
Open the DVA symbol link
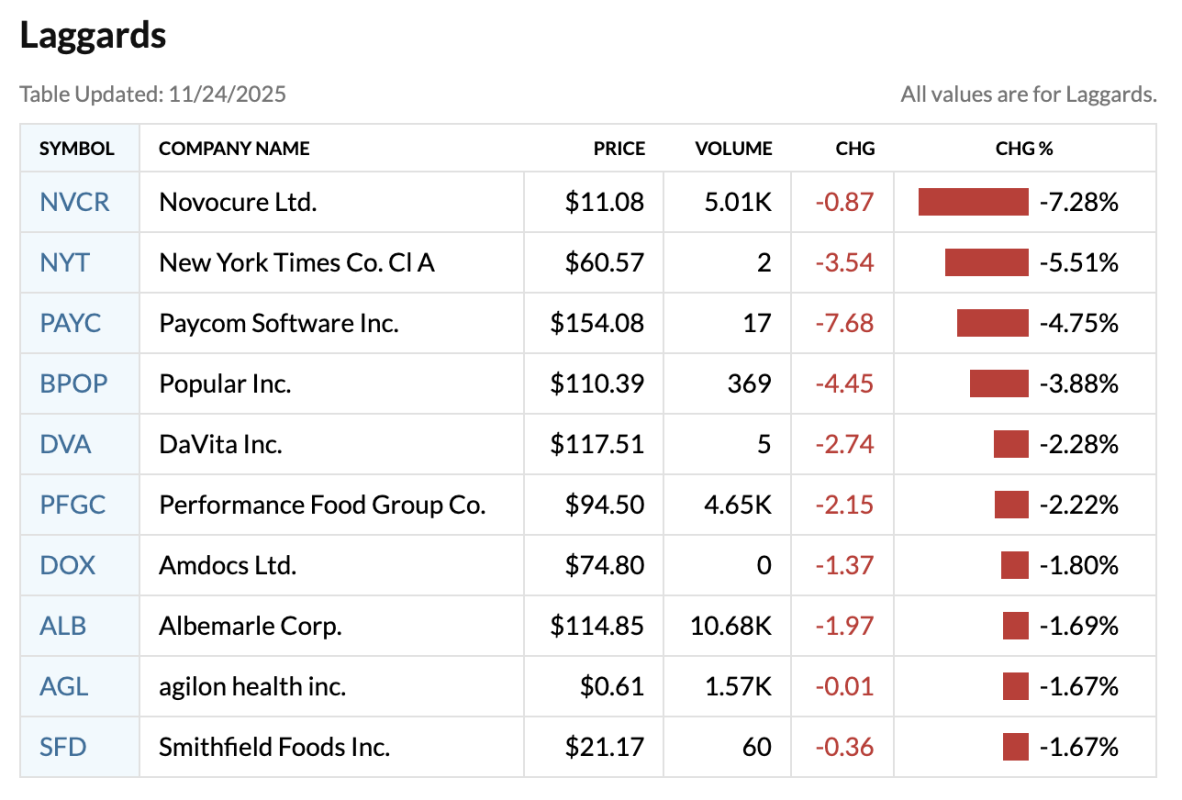65,444
